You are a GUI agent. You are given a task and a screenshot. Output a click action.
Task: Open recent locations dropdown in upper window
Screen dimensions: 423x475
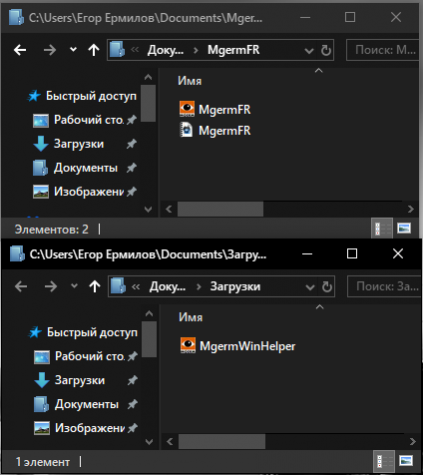click(x=73, y=50)
